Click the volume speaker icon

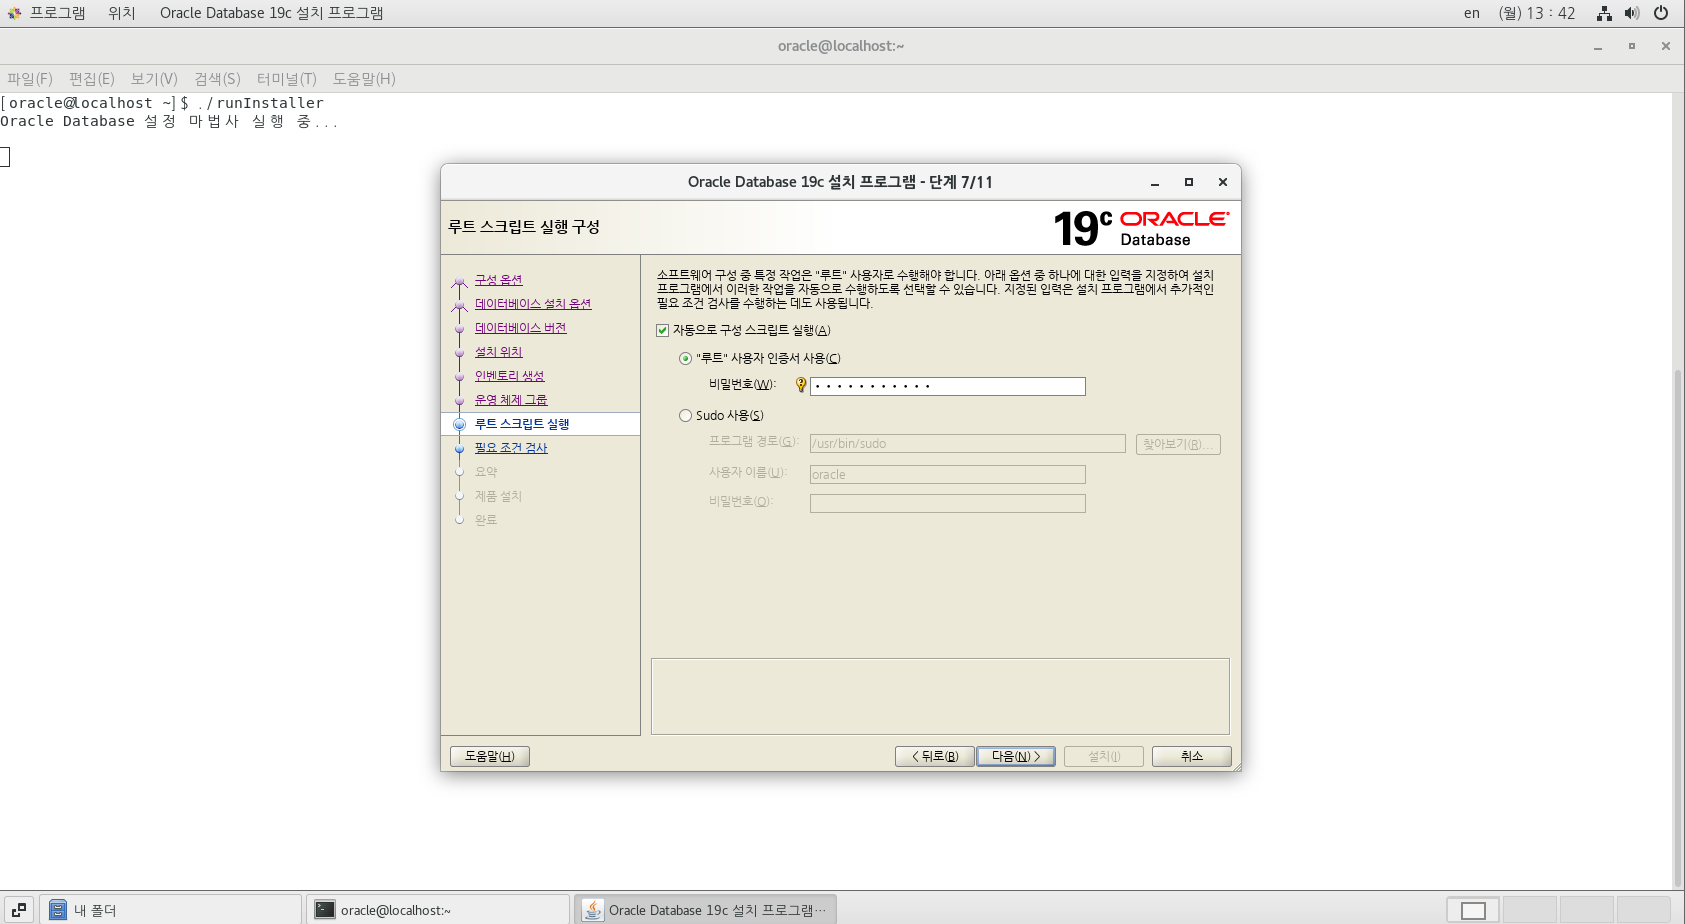pos(1632,13)
